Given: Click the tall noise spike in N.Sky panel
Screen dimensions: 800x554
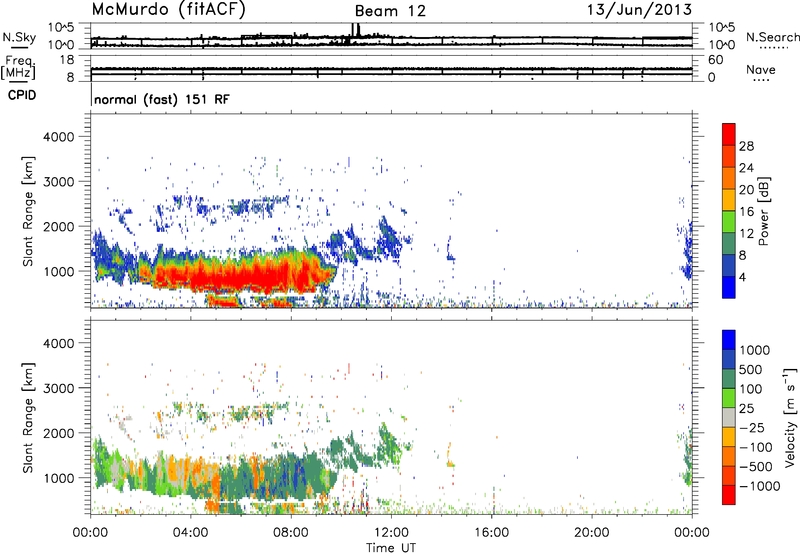Looking at the screenshot, I should [x=355, y=31].
